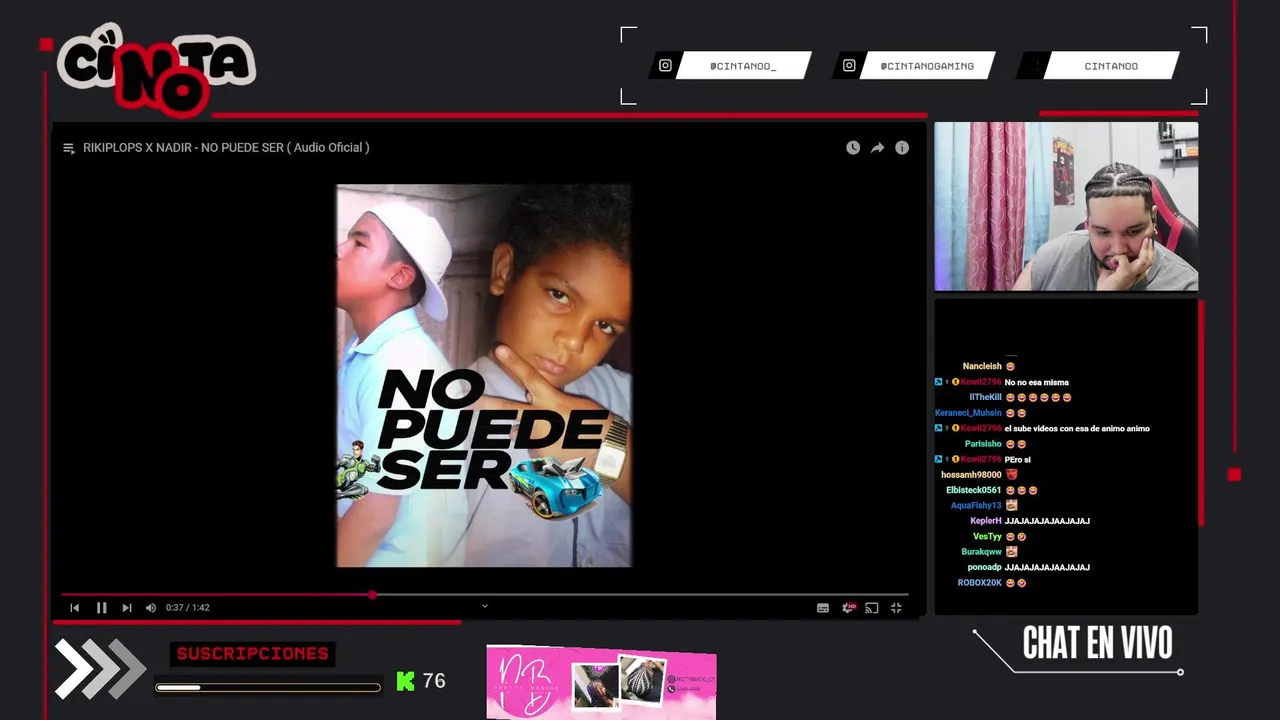
Task: Click the streamer webcam feed
Action: [1066, 207]
